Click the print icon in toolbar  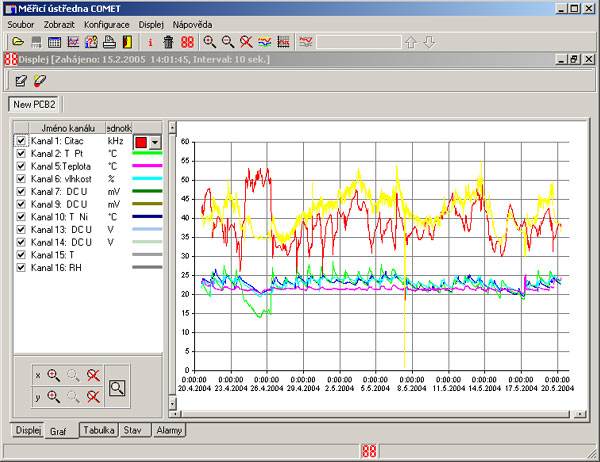pyautogui.click(x=109, y=42)
